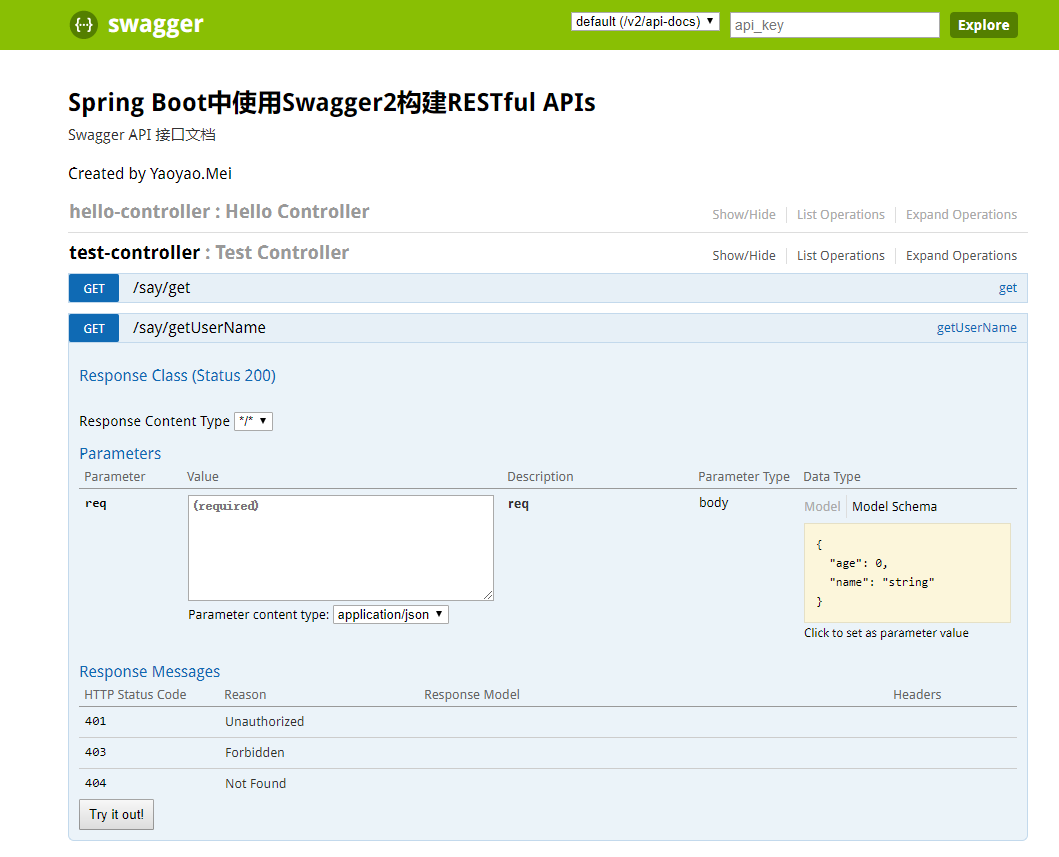Click the Spring Boot Swagger2 page title
1059x857 pixels.
(x=332, y=103)
